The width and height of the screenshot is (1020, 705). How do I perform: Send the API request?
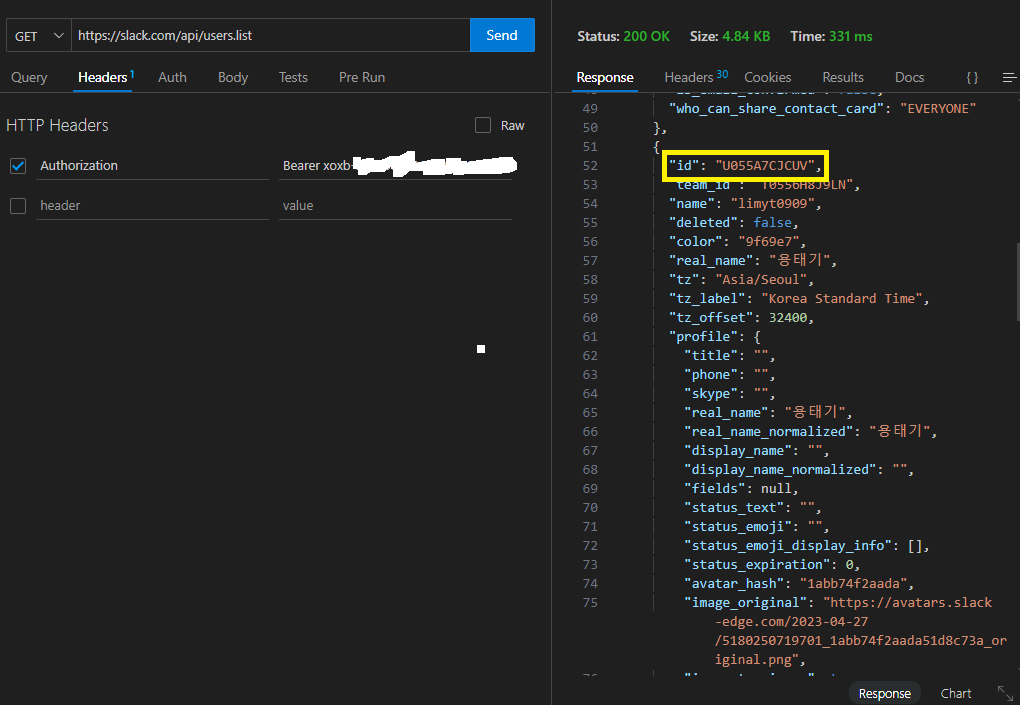(x=502, y=35)
